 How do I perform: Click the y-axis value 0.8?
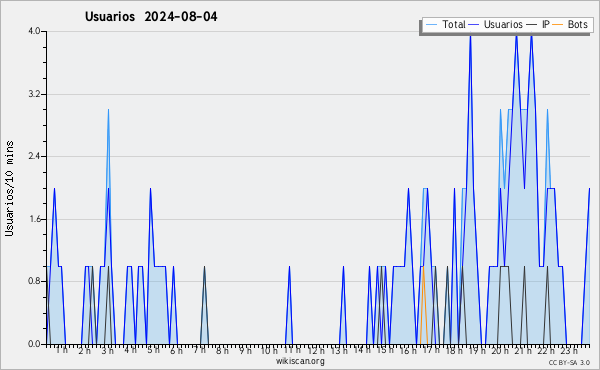click(x=34, y=282)
